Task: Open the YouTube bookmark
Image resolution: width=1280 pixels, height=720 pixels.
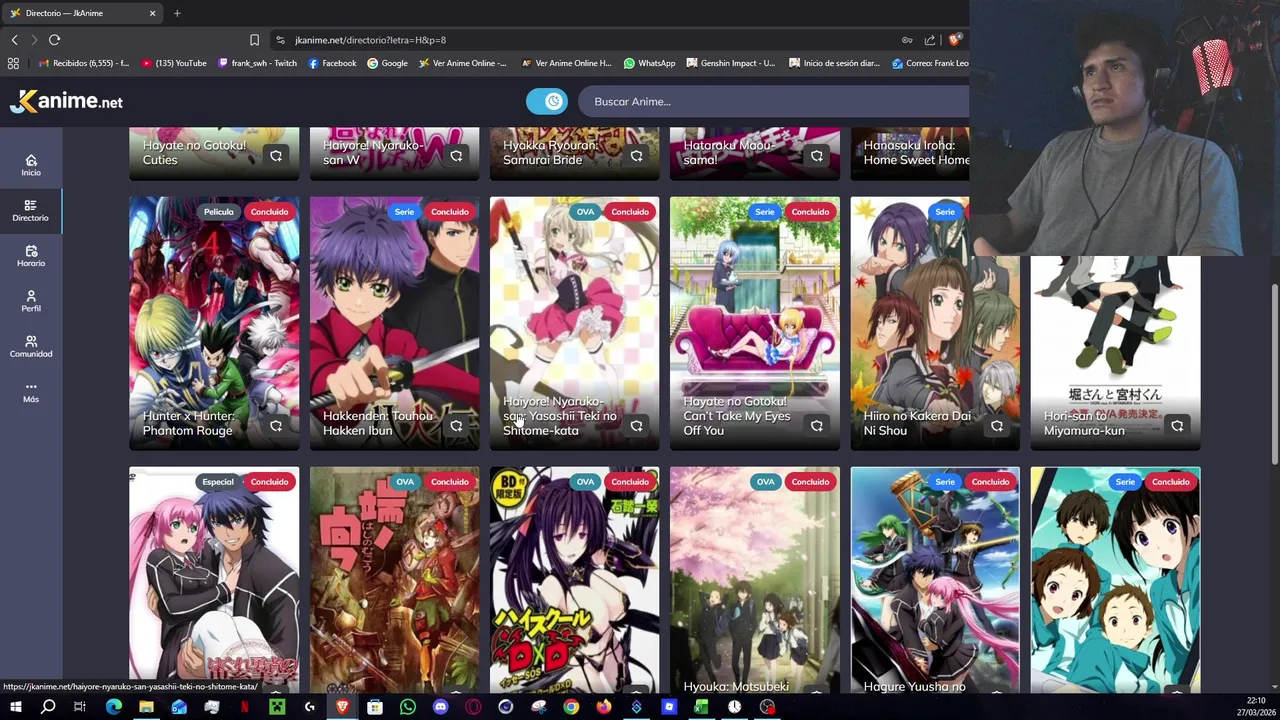Action: click(174, 63)
